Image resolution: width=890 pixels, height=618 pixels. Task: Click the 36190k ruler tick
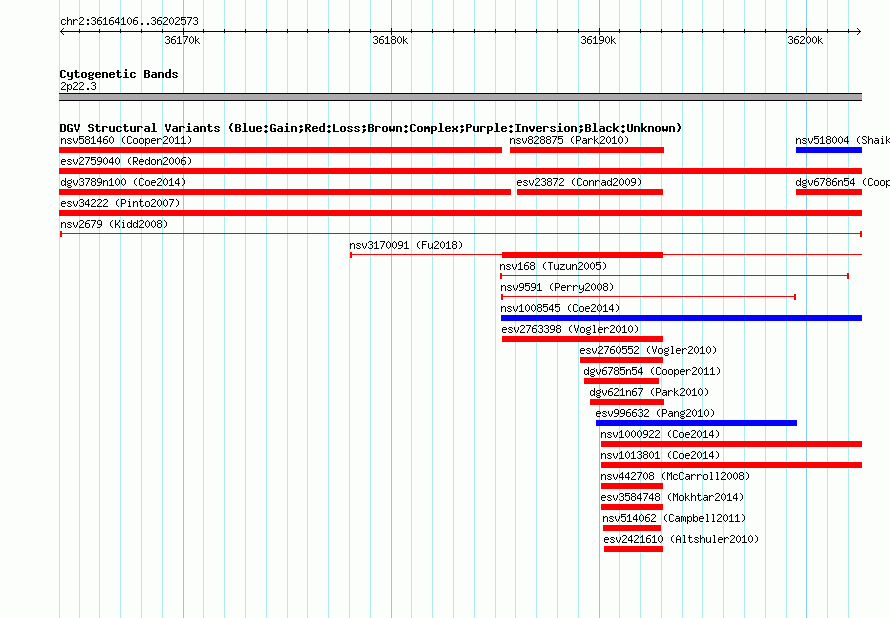tap(598, 40)
